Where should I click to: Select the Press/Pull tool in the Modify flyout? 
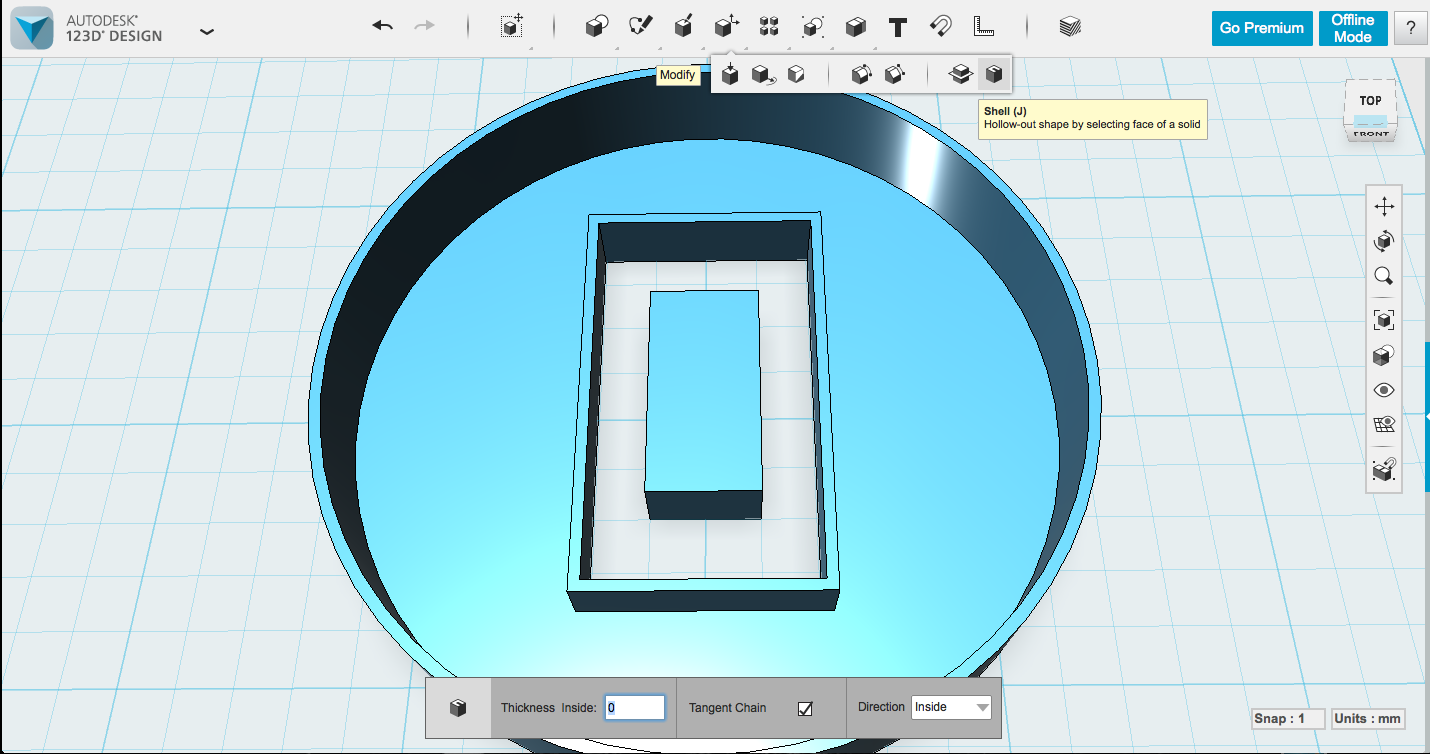pos(729,73)
